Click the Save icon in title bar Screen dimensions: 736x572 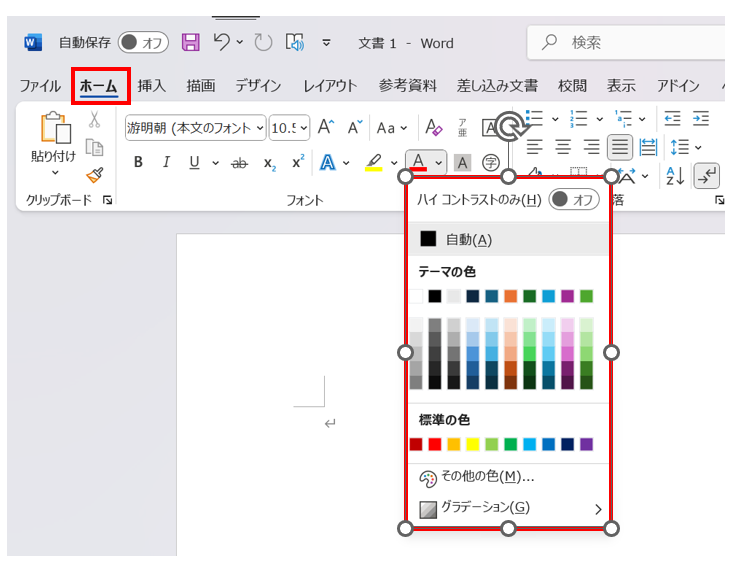[190, 42]
